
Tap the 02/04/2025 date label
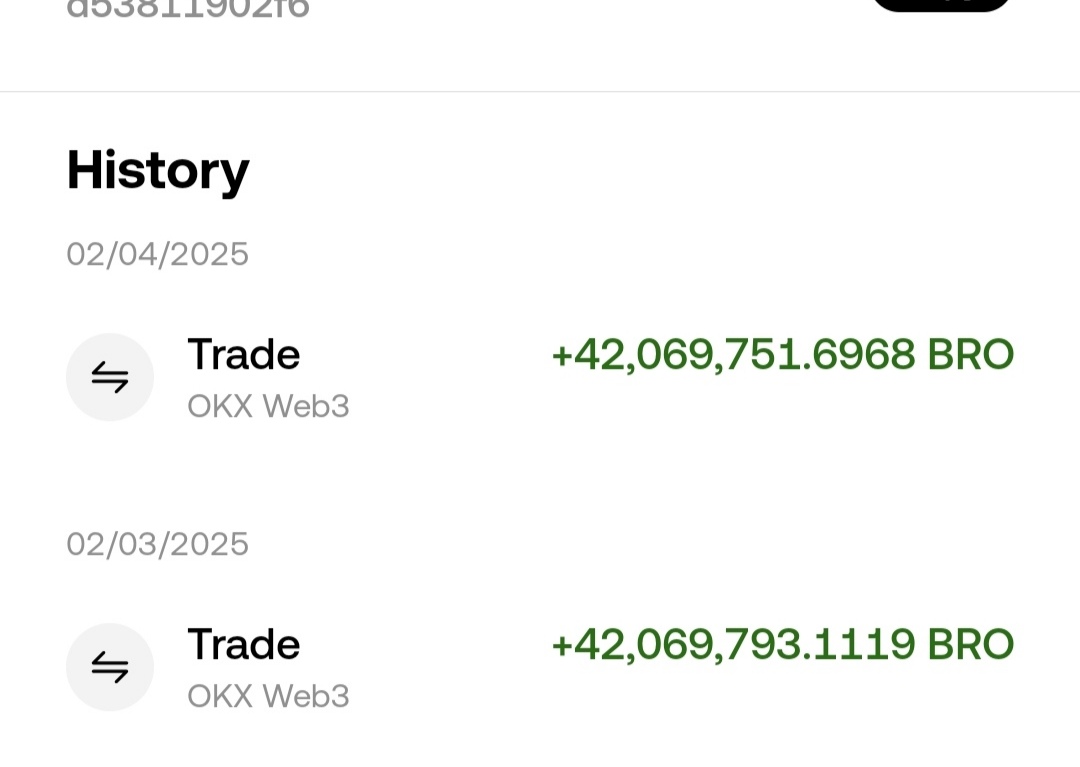click(157, 254)
